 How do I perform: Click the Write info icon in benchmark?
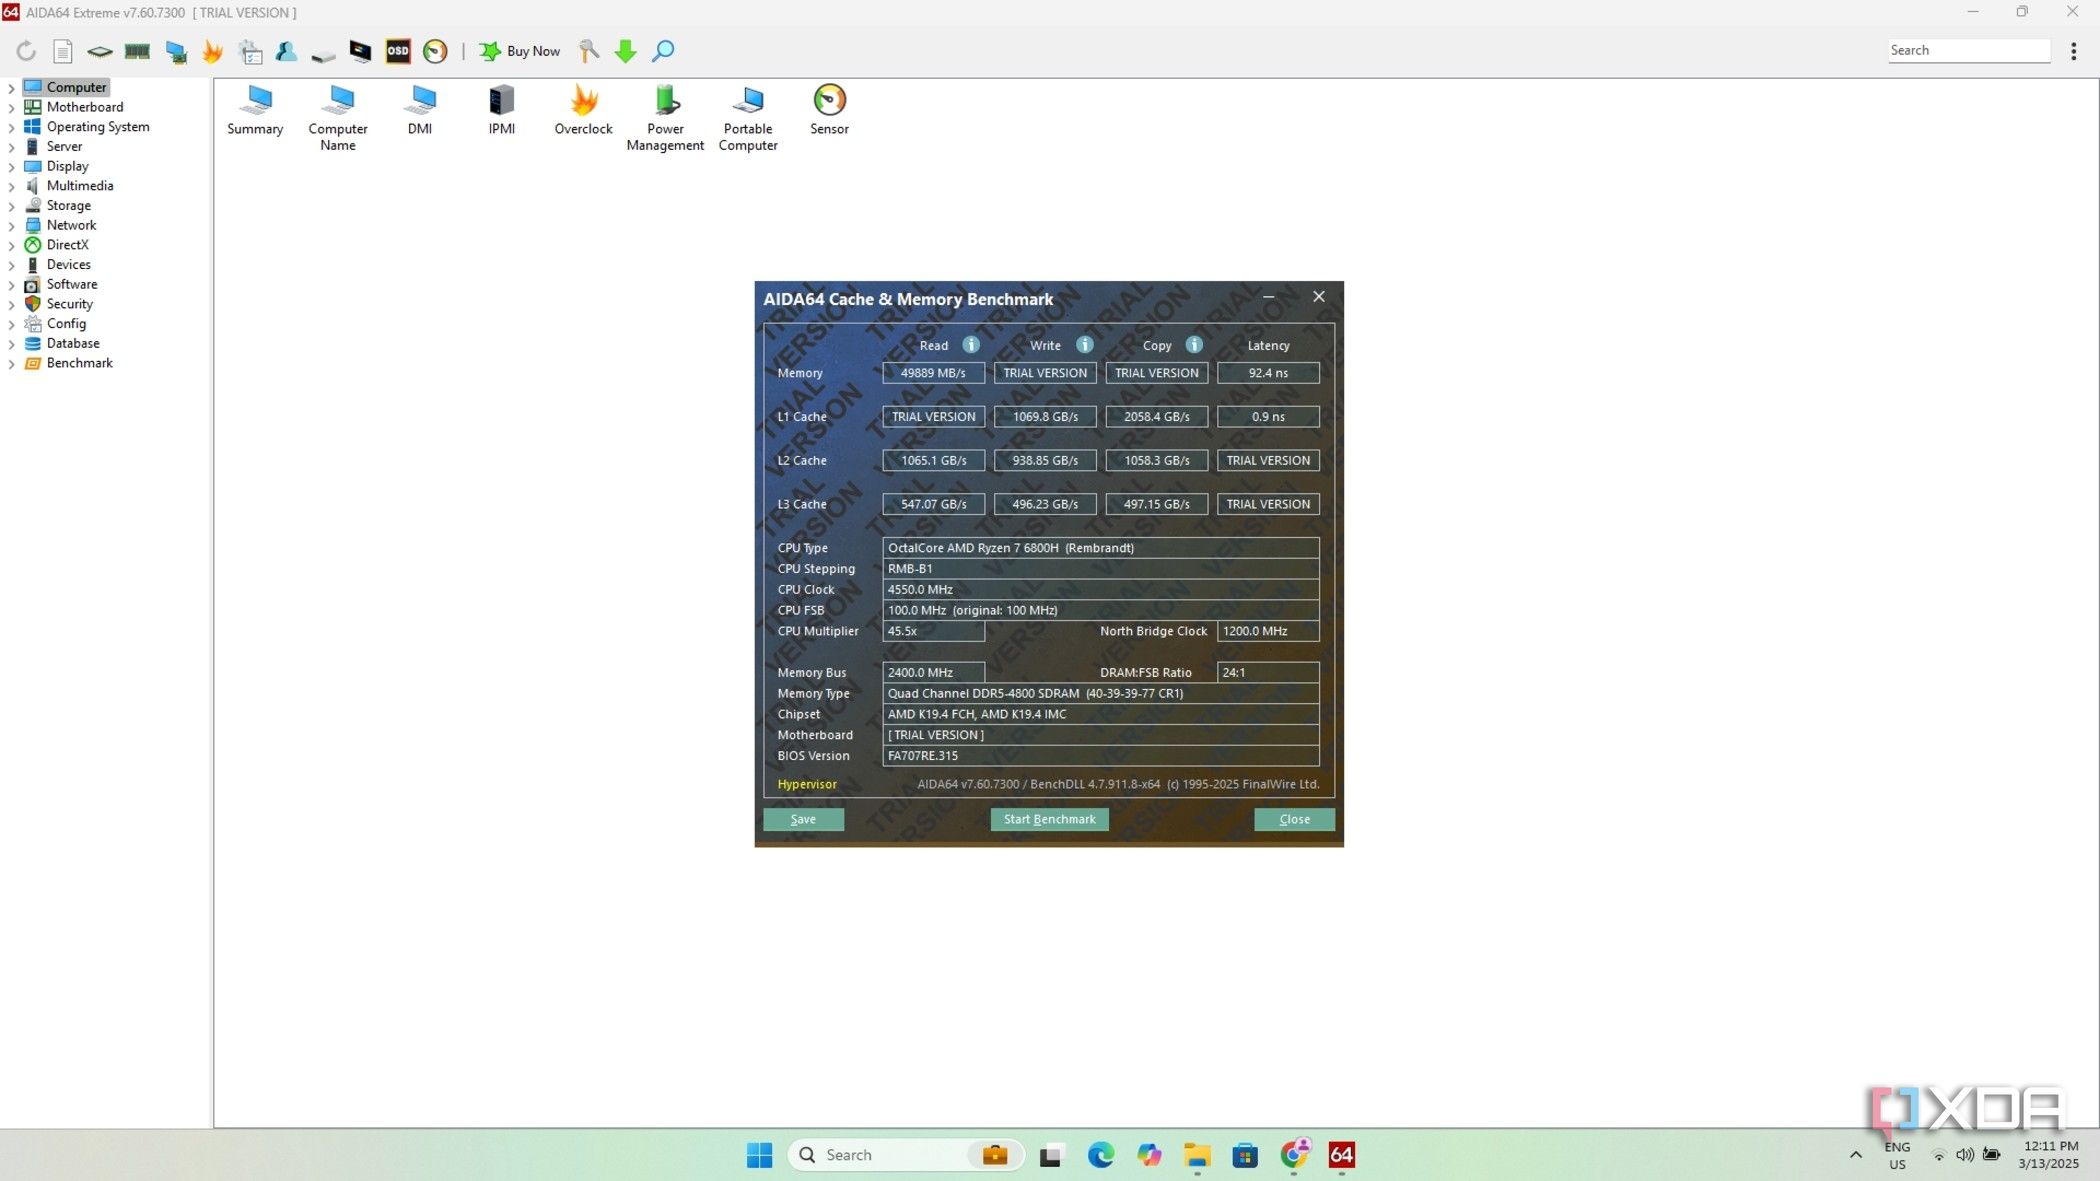point(1085,345)
